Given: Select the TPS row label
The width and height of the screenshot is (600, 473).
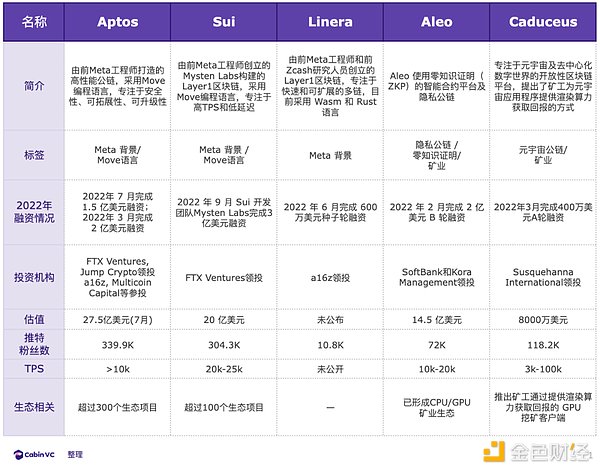Looking at the screenshot, I should coord(34,369).
